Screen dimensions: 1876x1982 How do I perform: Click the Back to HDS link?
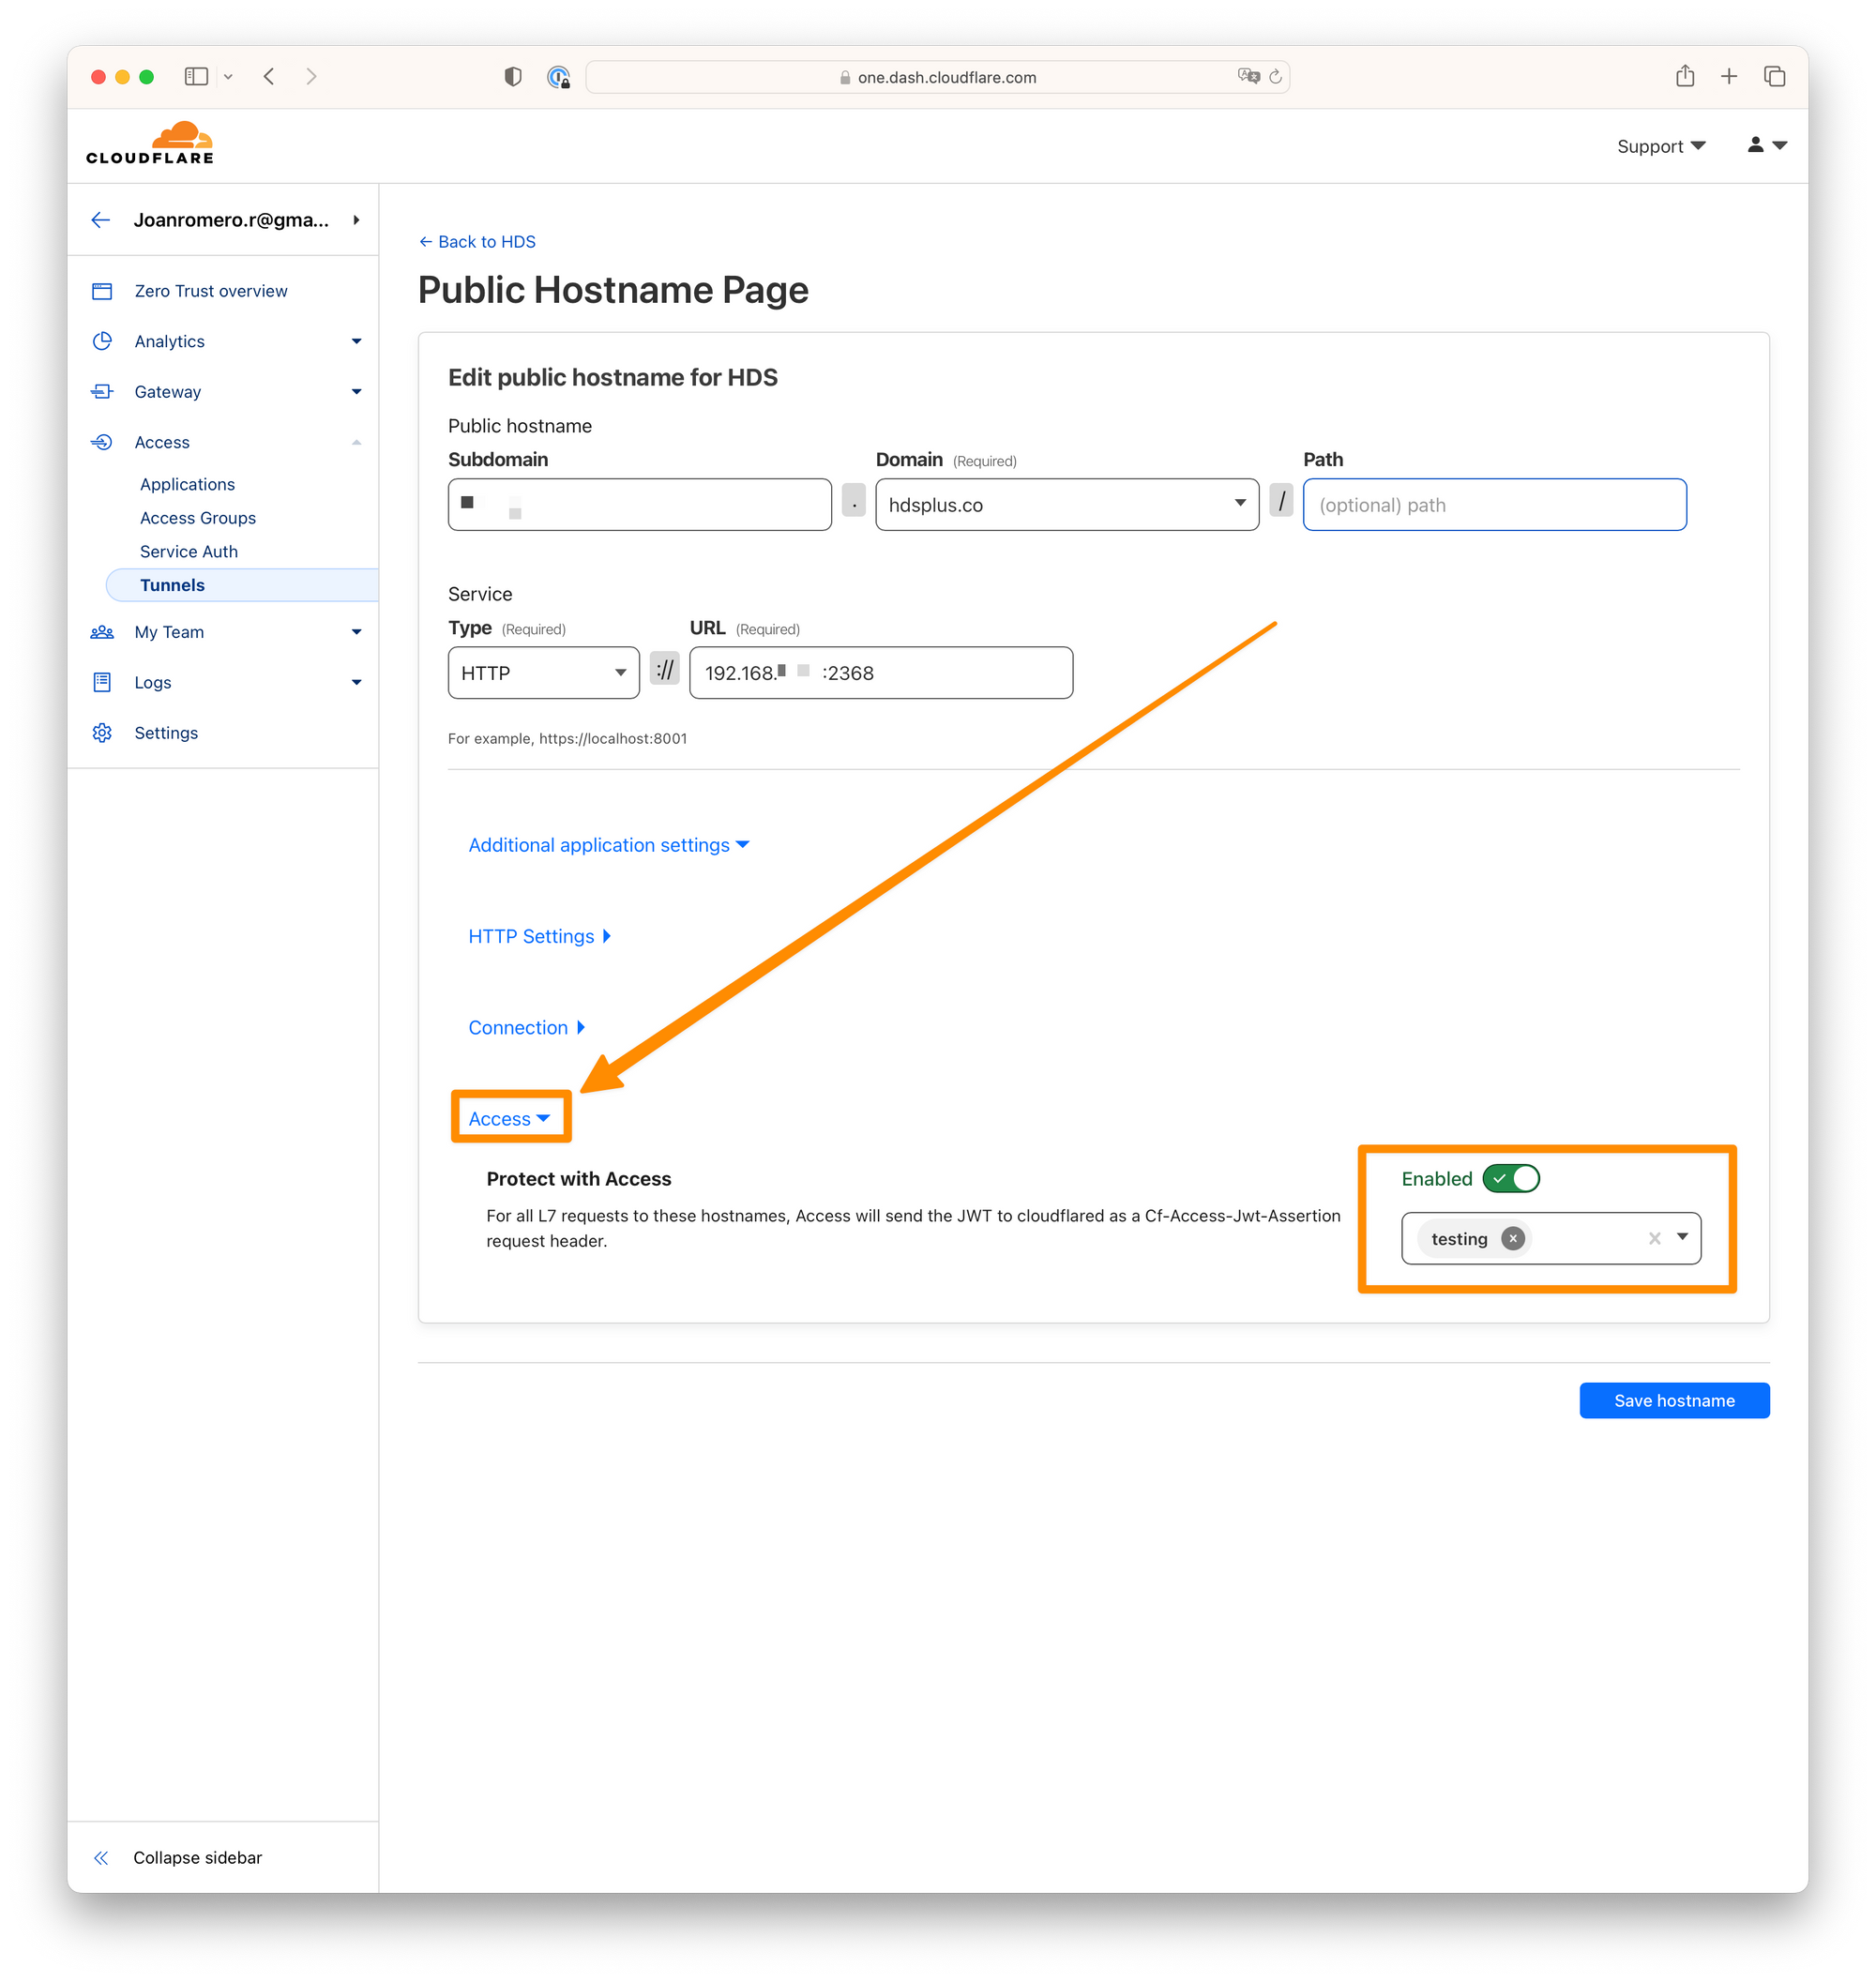477,242
